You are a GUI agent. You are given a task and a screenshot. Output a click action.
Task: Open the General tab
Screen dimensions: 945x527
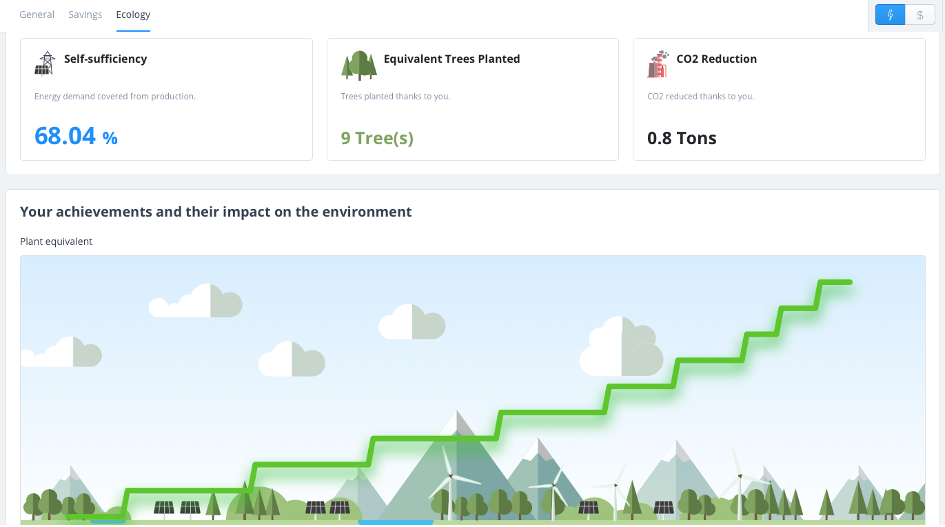[x=37, y=14]
